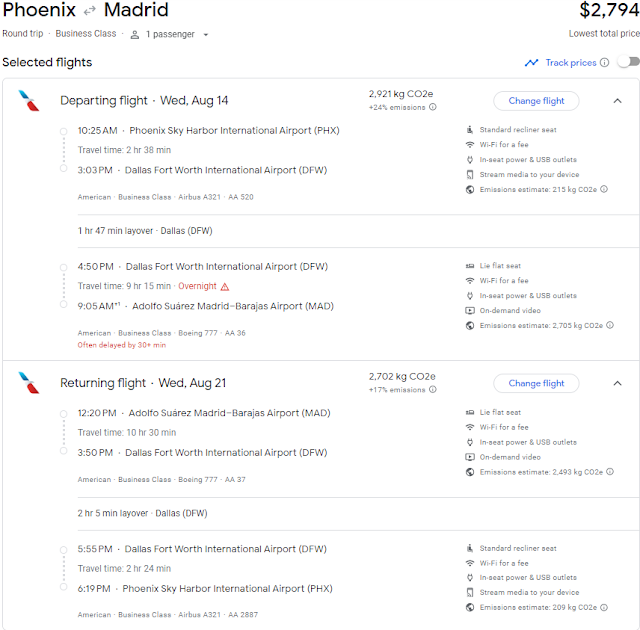Click info icon beside +17% emissions
Screen dimensions: 640x630
433,390
